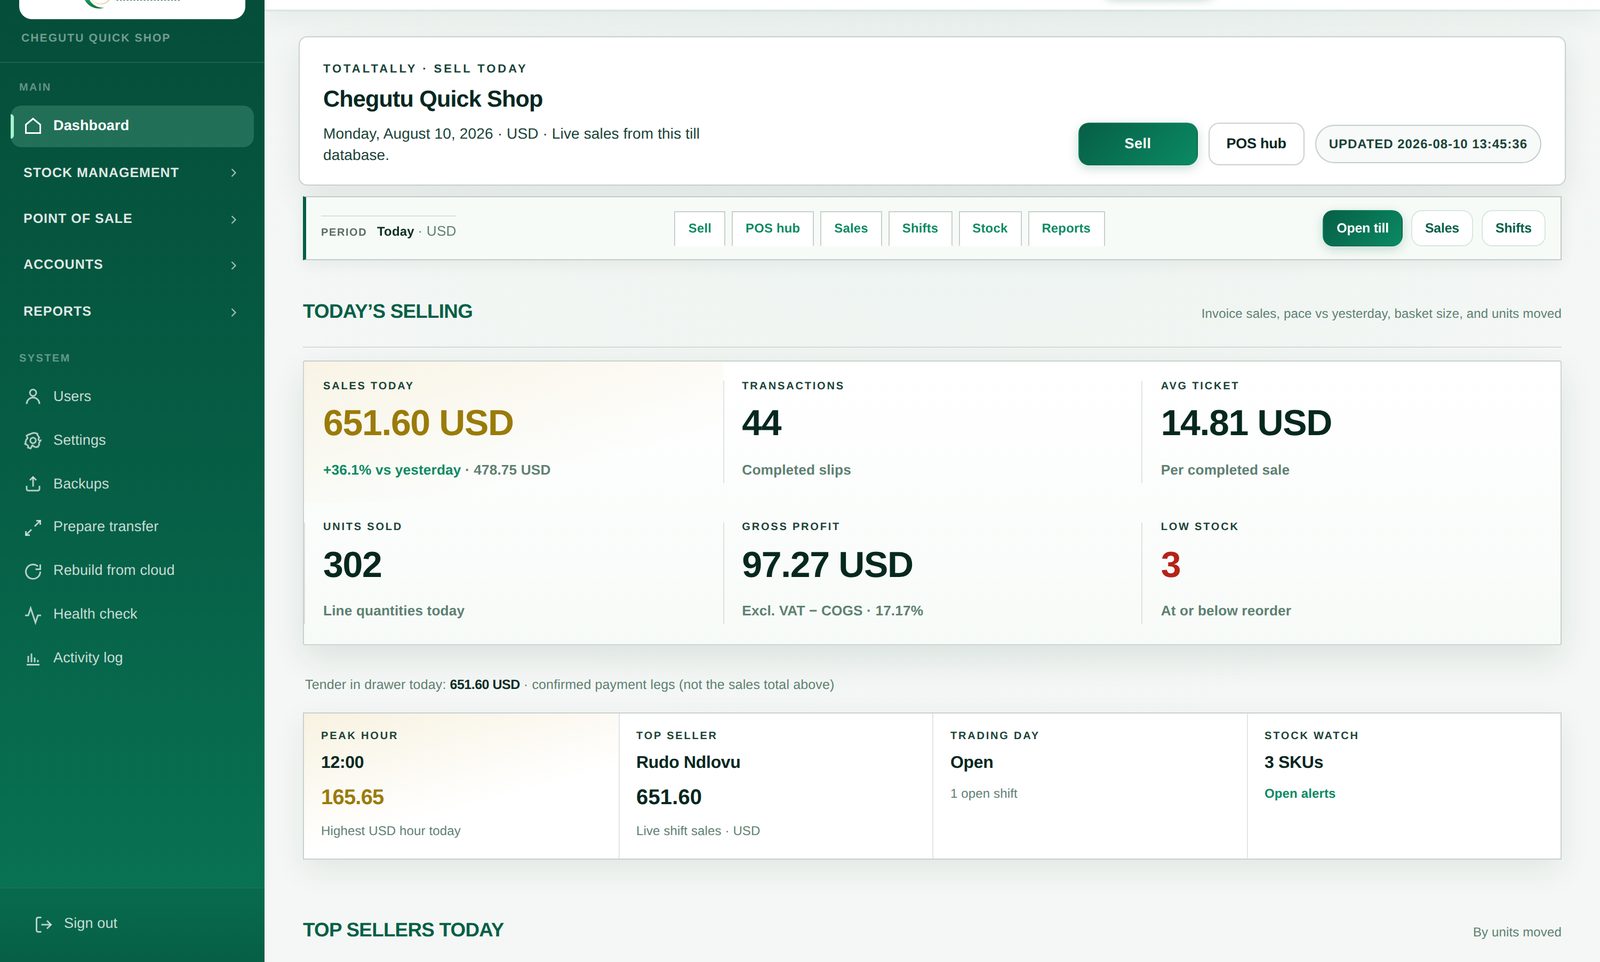This screenshot has width=1600, height=962.
Task: Open the Activity log label
Action: (88, 658)
